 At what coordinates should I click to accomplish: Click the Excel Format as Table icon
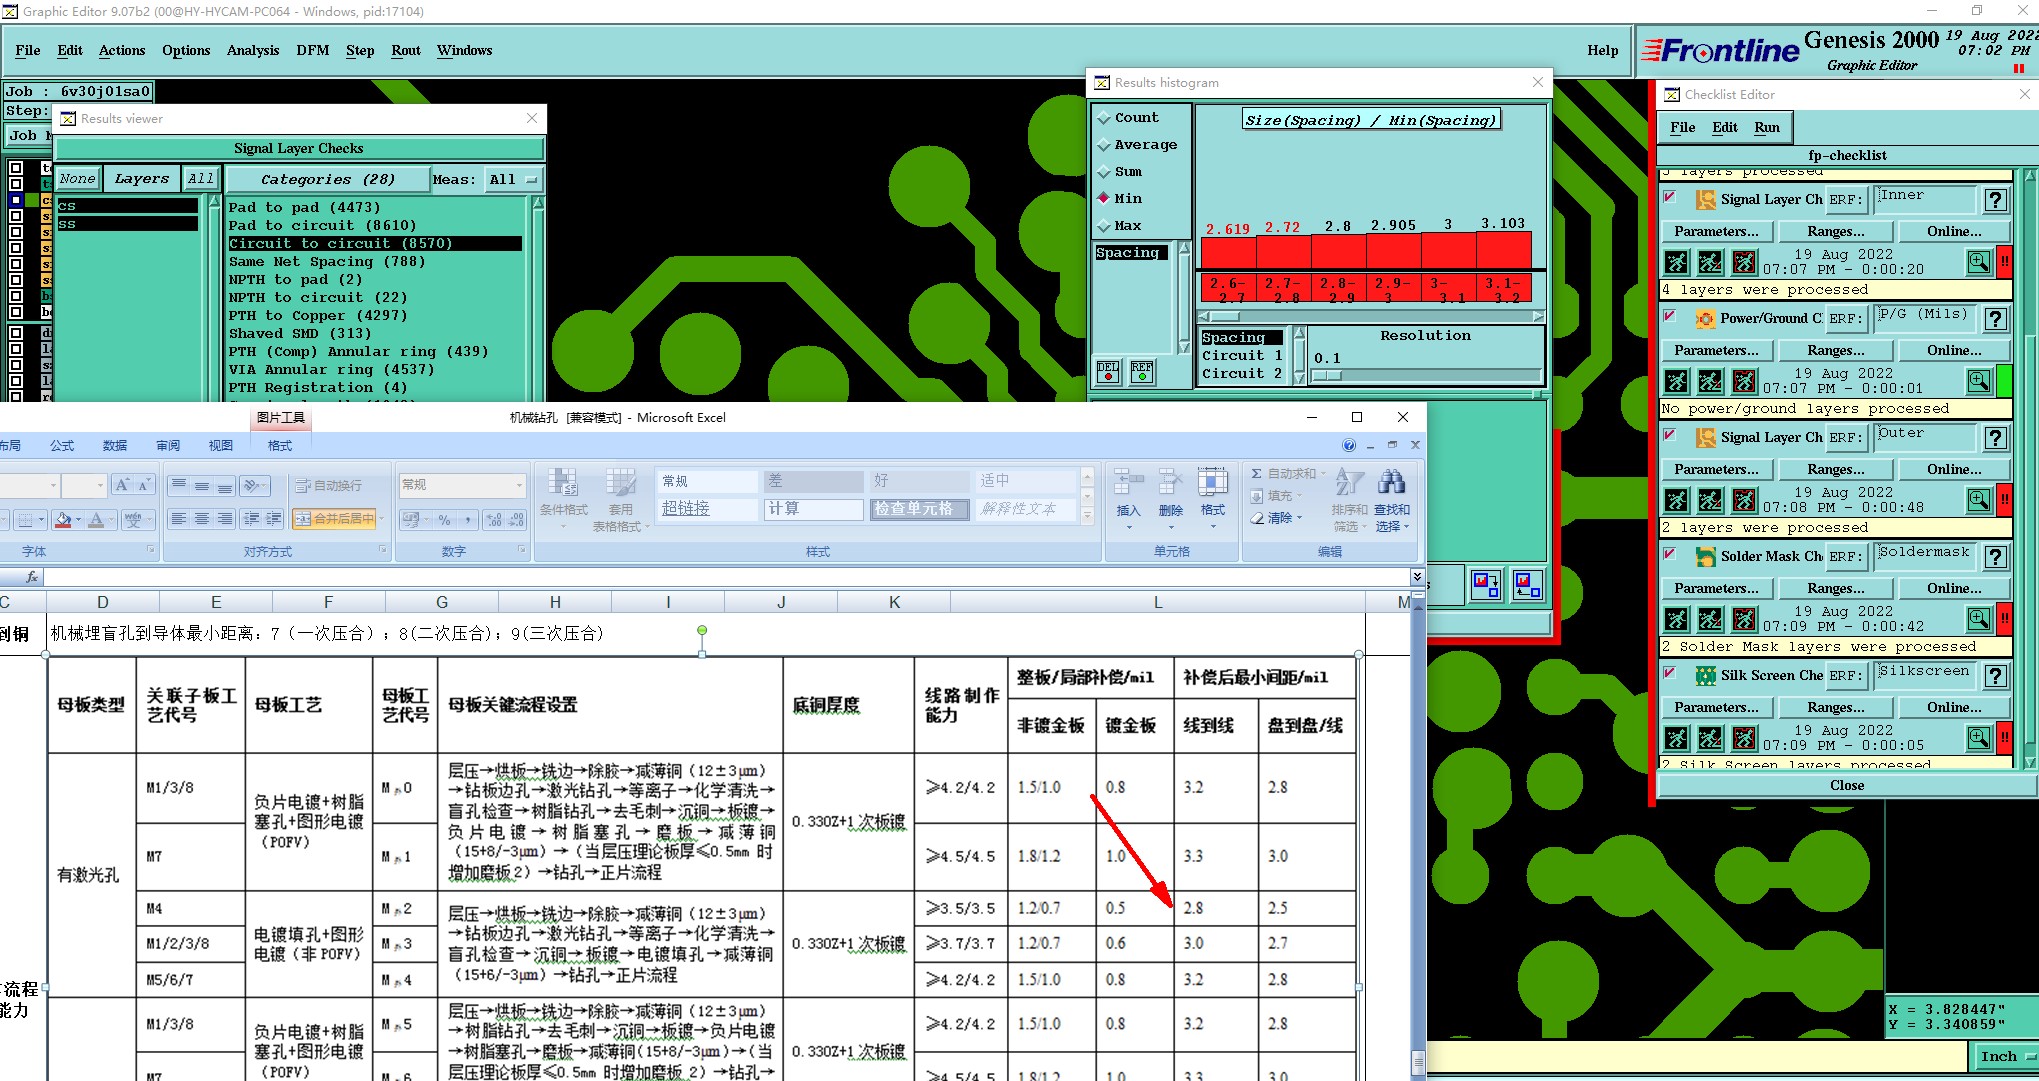pos(620,483)
